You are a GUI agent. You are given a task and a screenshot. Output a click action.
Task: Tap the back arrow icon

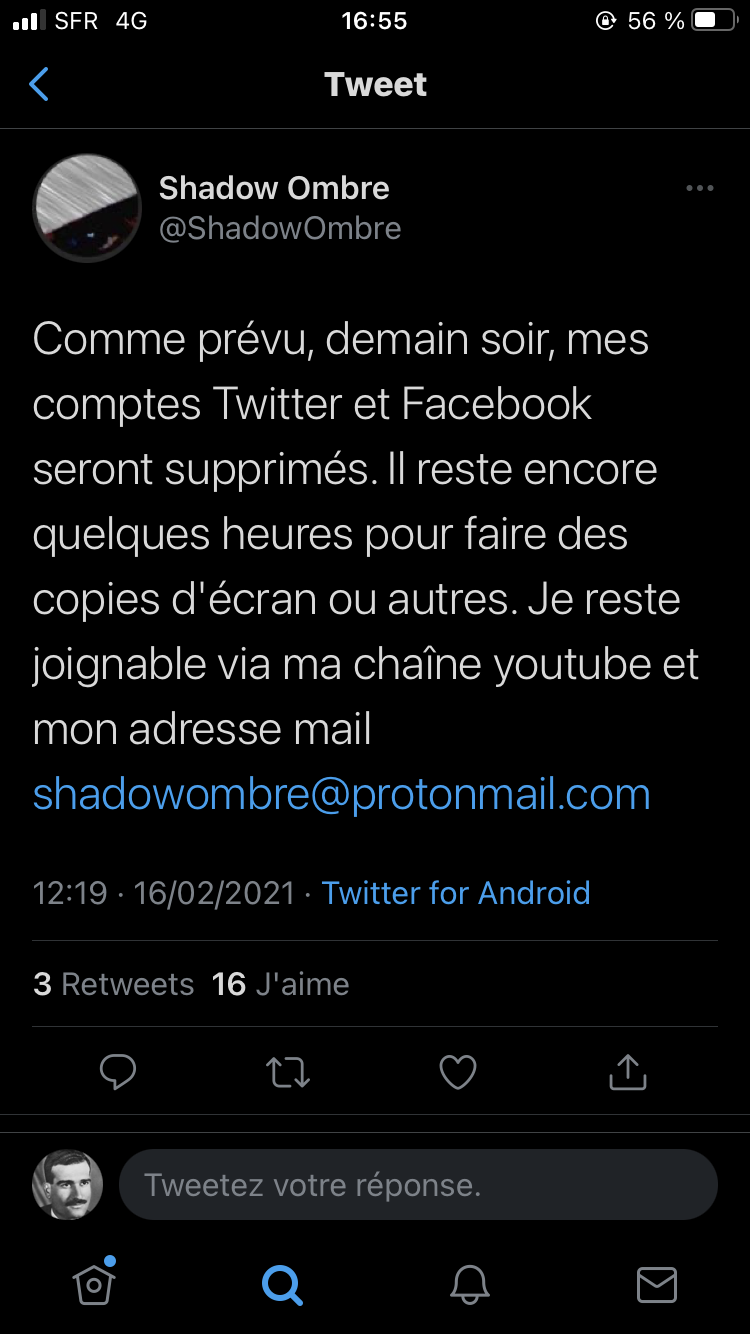(x=39, y=85)
